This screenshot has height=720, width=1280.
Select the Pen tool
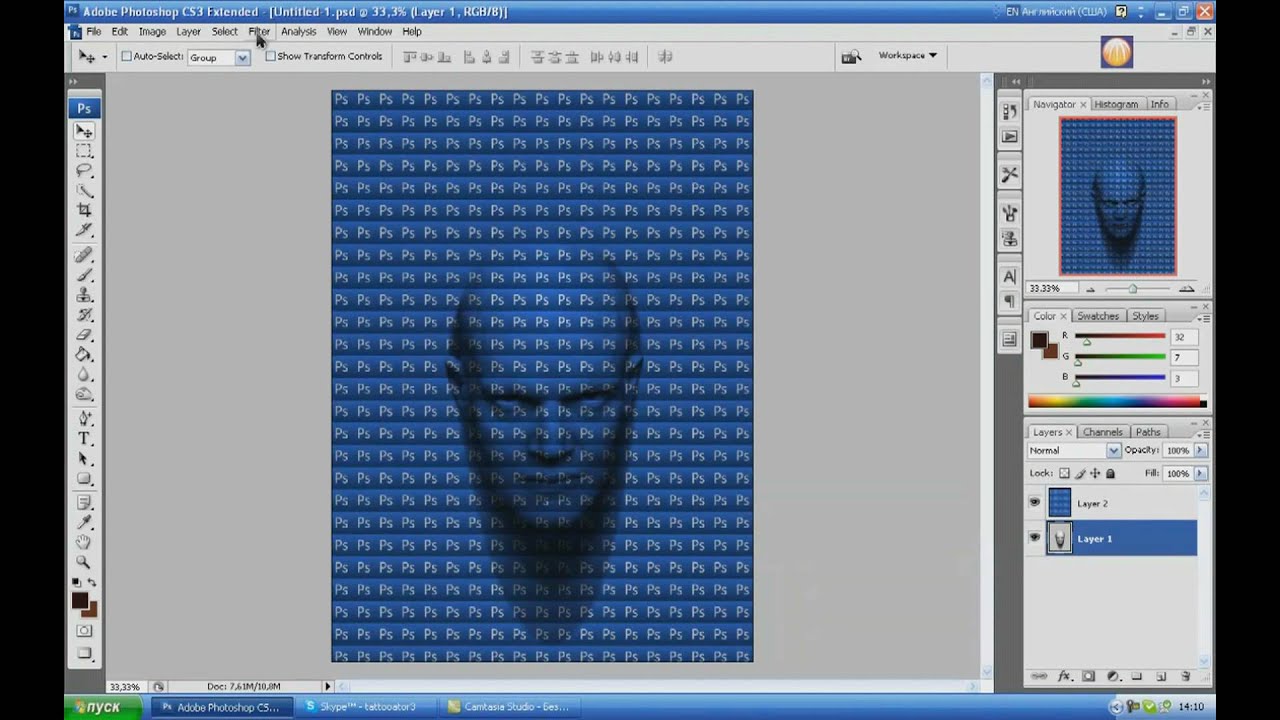[84, 419]
